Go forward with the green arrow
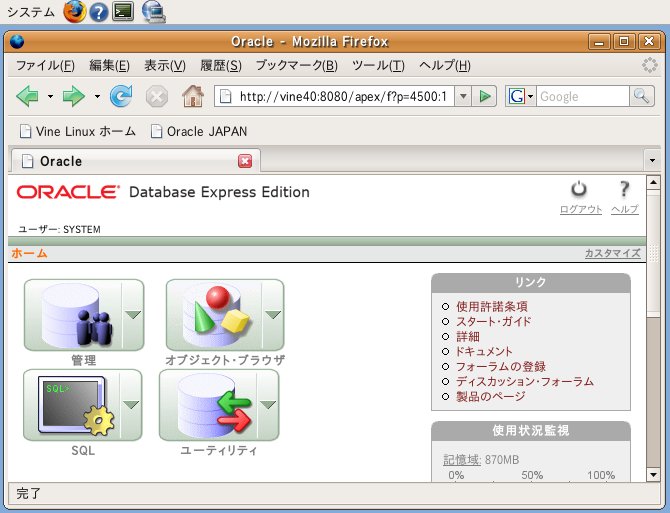 [x=74, y=96]
